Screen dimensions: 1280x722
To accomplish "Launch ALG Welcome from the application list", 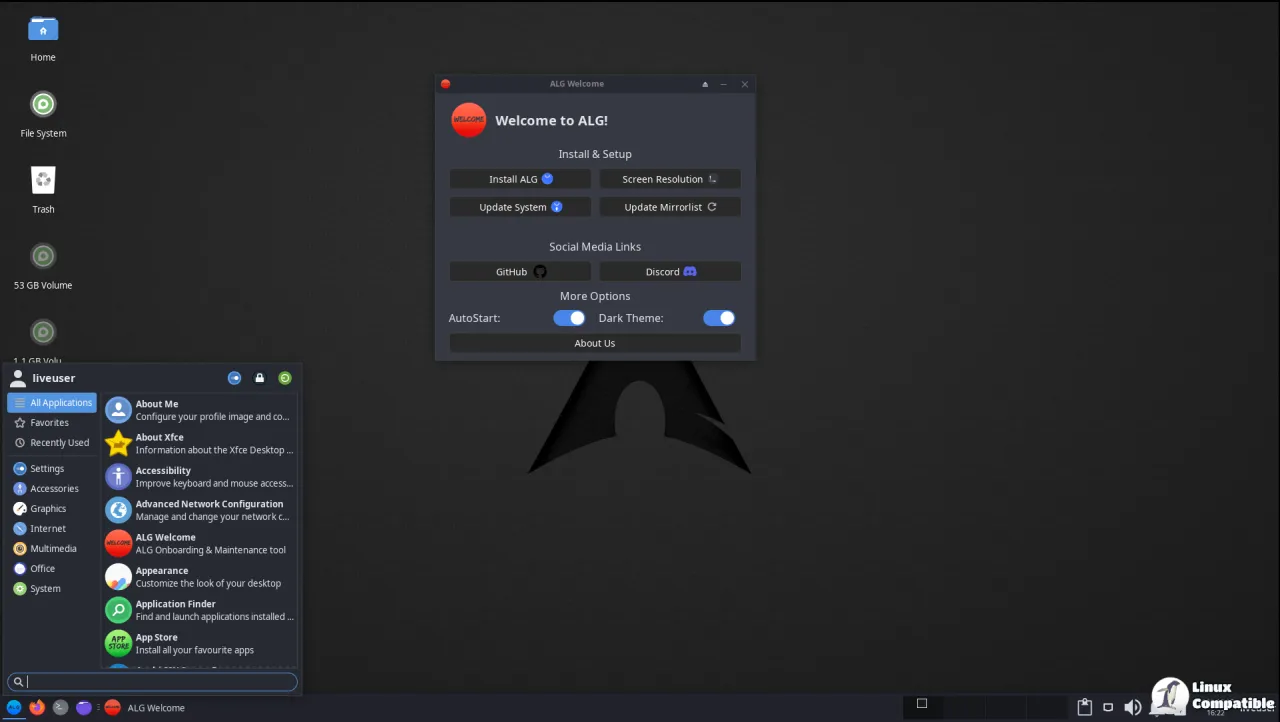I will coord(200,543).
